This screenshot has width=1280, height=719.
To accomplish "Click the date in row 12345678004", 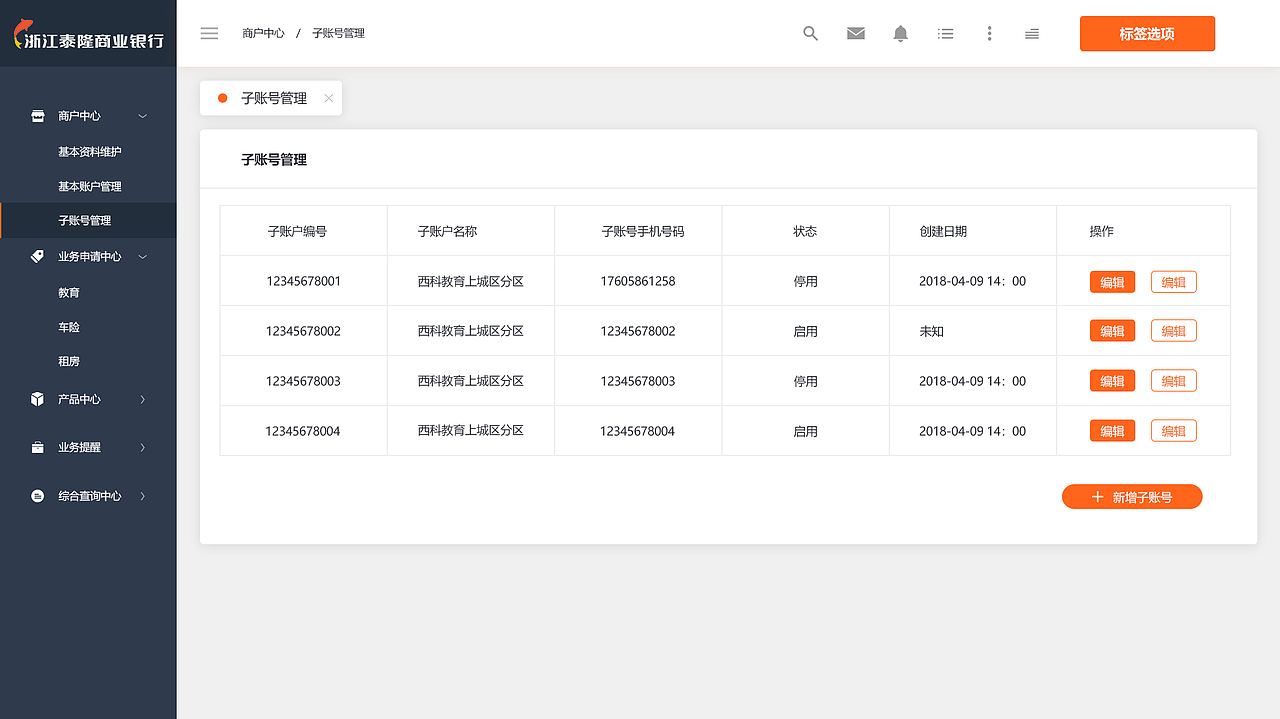I will [972, 431].
